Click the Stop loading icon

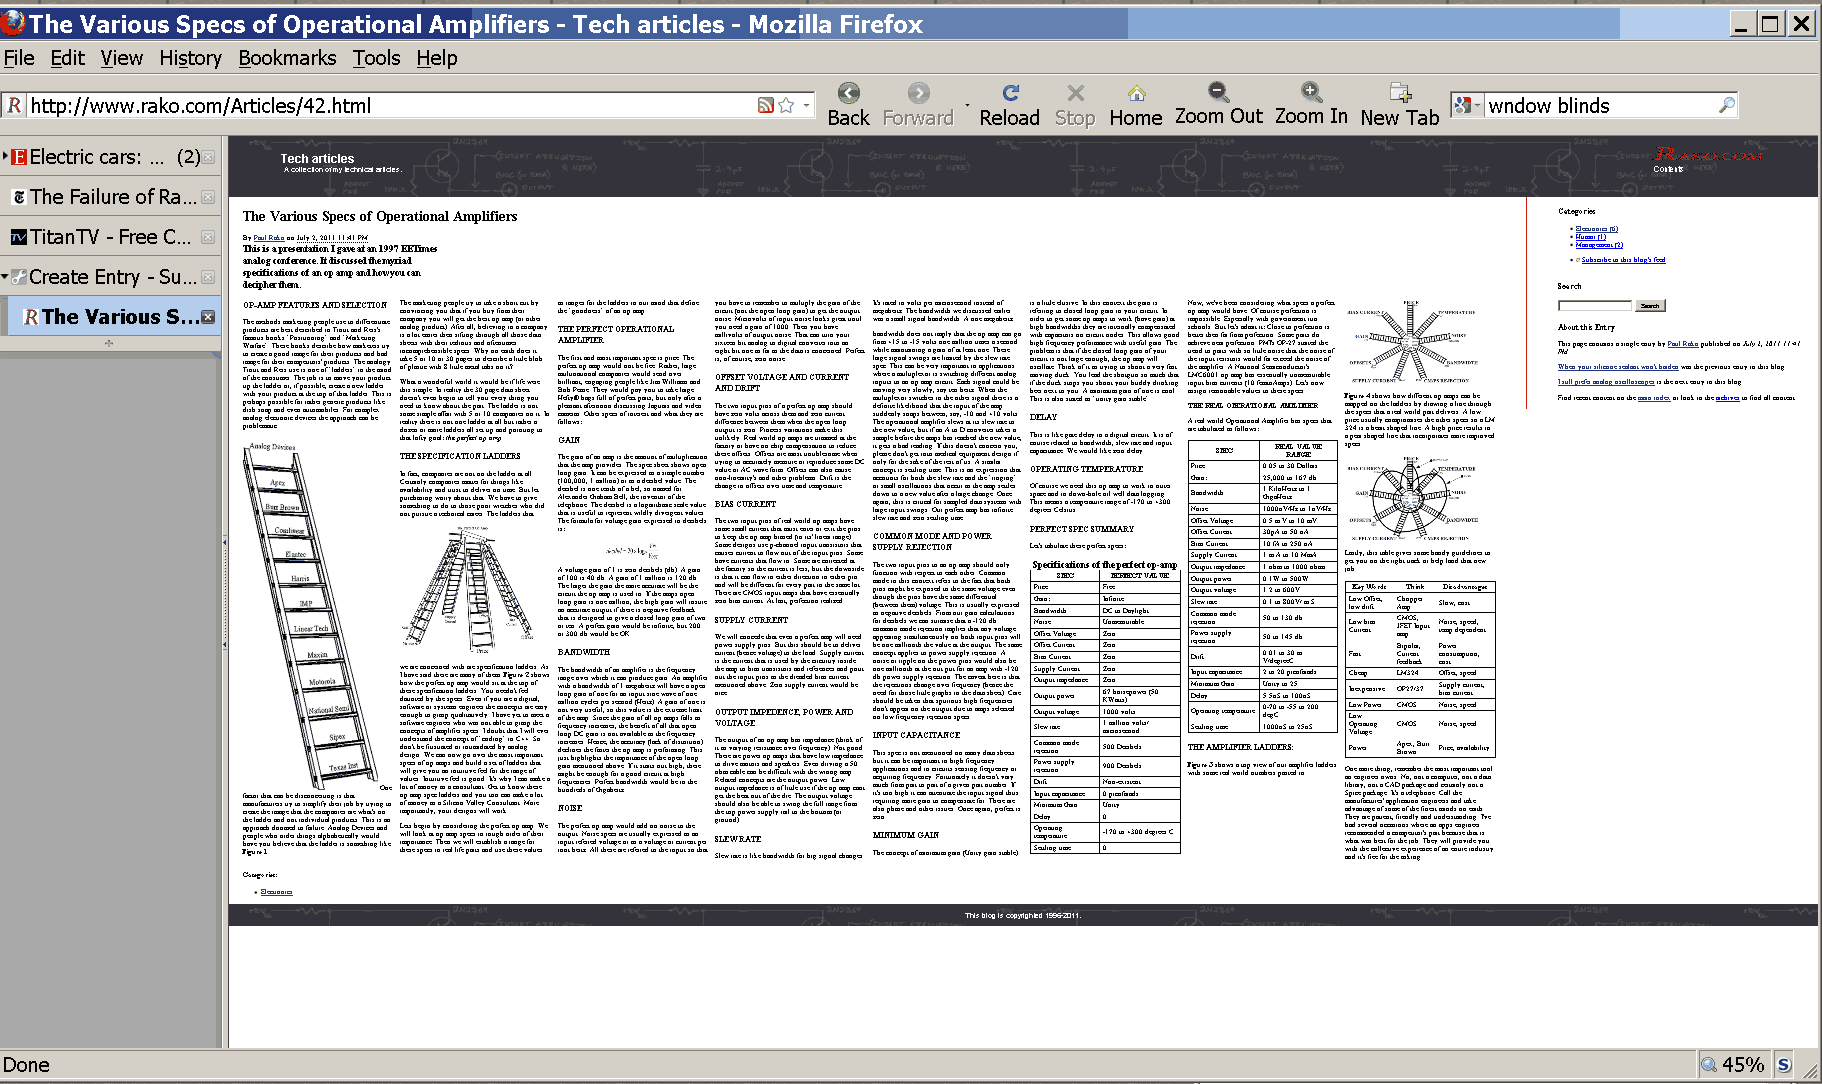coord(1075,93)
